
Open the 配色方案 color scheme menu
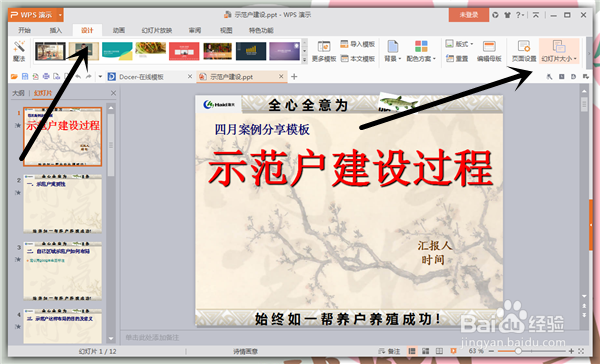421,51
